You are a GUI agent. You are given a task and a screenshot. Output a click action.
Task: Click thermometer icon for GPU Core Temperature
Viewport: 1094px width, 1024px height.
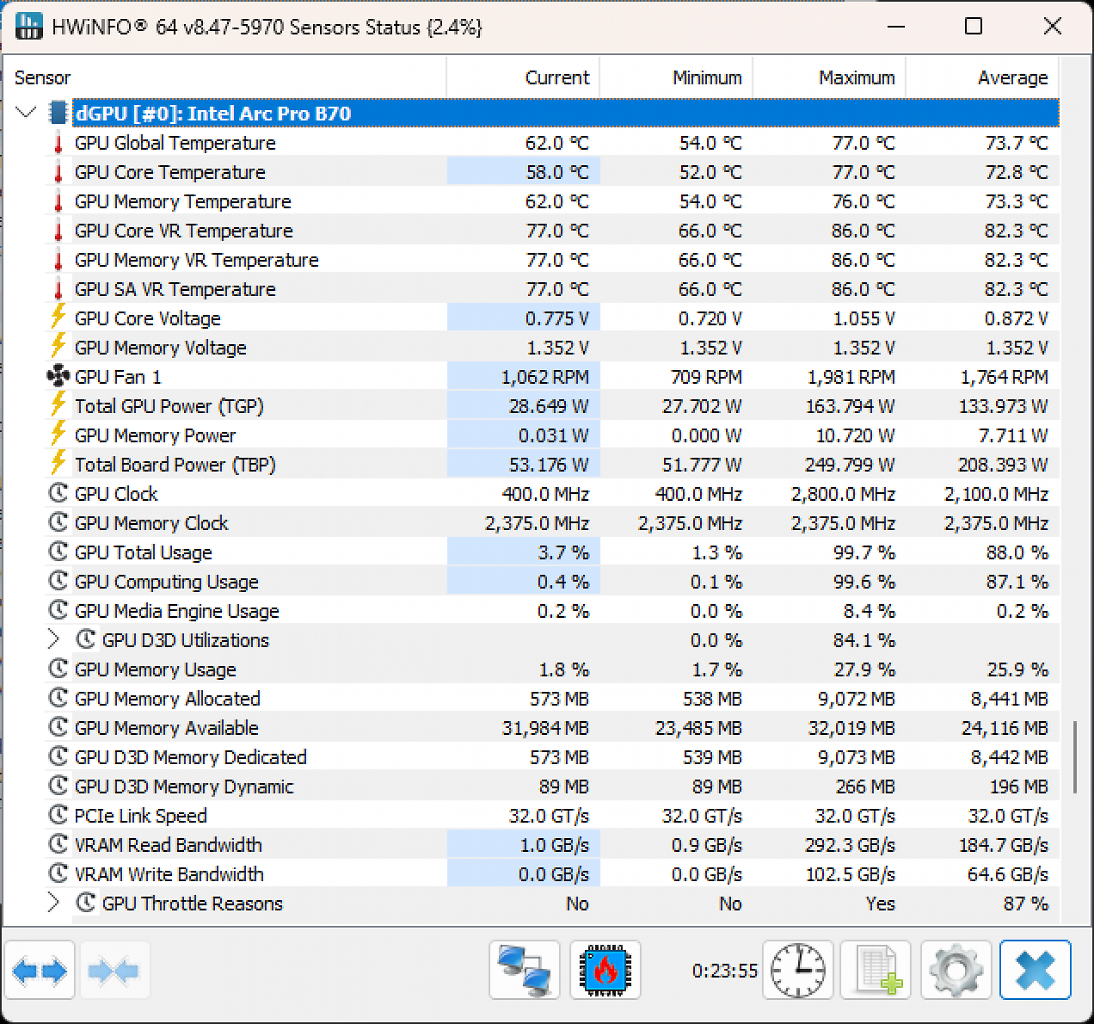click(x=58, y=172)
